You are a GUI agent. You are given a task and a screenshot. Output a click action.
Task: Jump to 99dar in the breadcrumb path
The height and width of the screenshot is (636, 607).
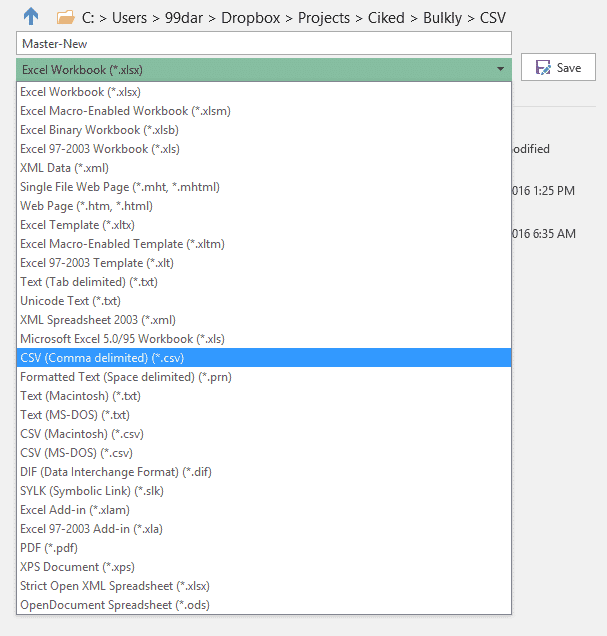click(x=184, y=18)
